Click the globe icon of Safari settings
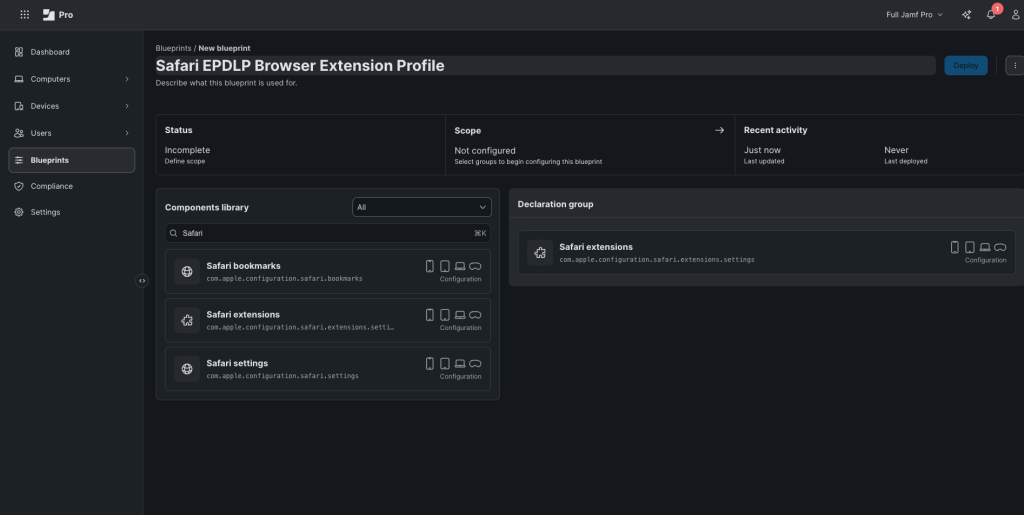The image size is (1024, 515). pyautogui.click(x=187, y=369)
